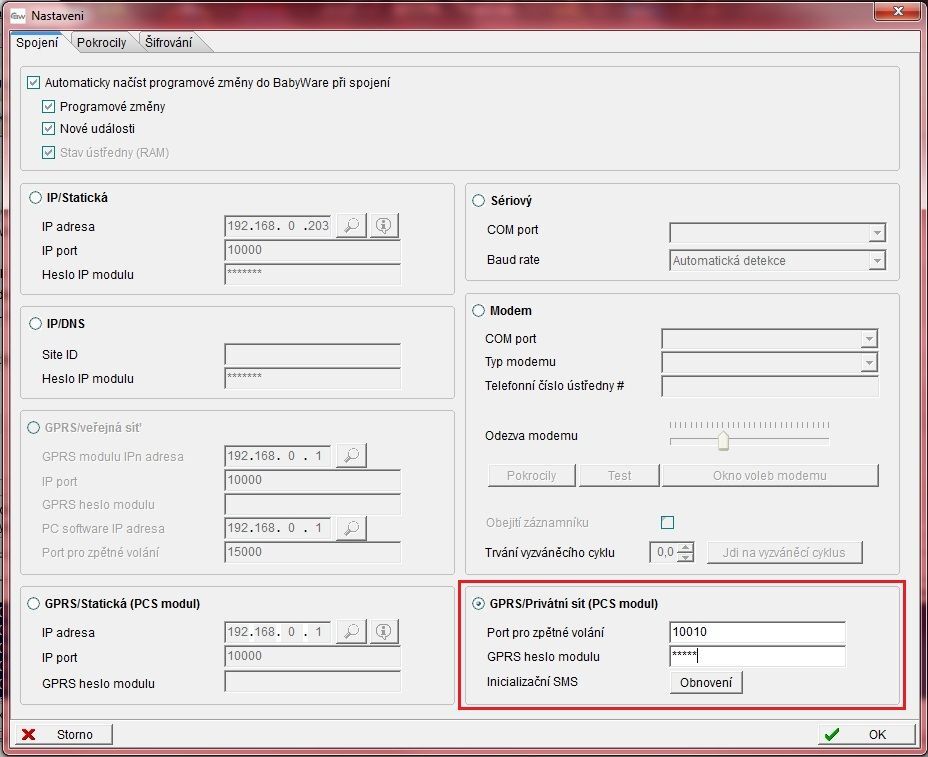Click info icon in GPRS/Statická (PCS modul) section
The width and height of the screenshot is (928, 757).
(x=384, y=632)
